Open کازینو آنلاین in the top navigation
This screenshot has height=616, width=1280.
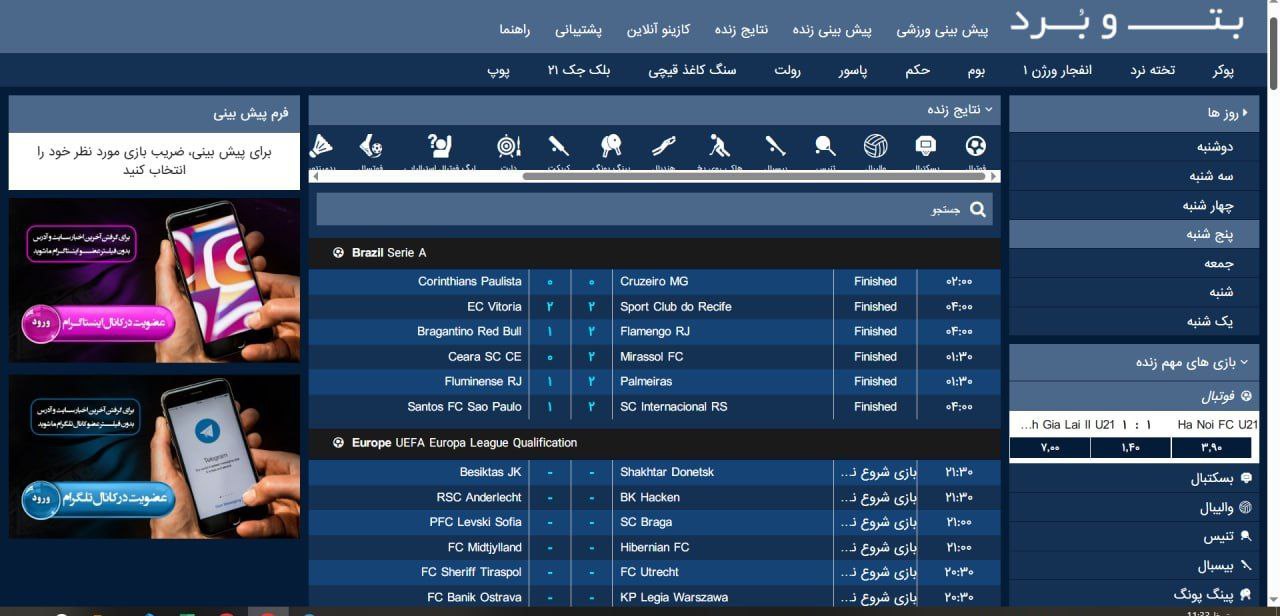659,30
